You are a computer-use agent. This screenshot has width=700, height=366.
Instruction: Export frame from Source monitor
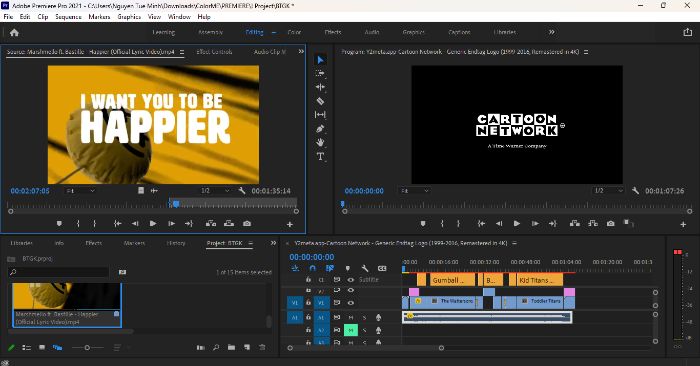[247, 224]
